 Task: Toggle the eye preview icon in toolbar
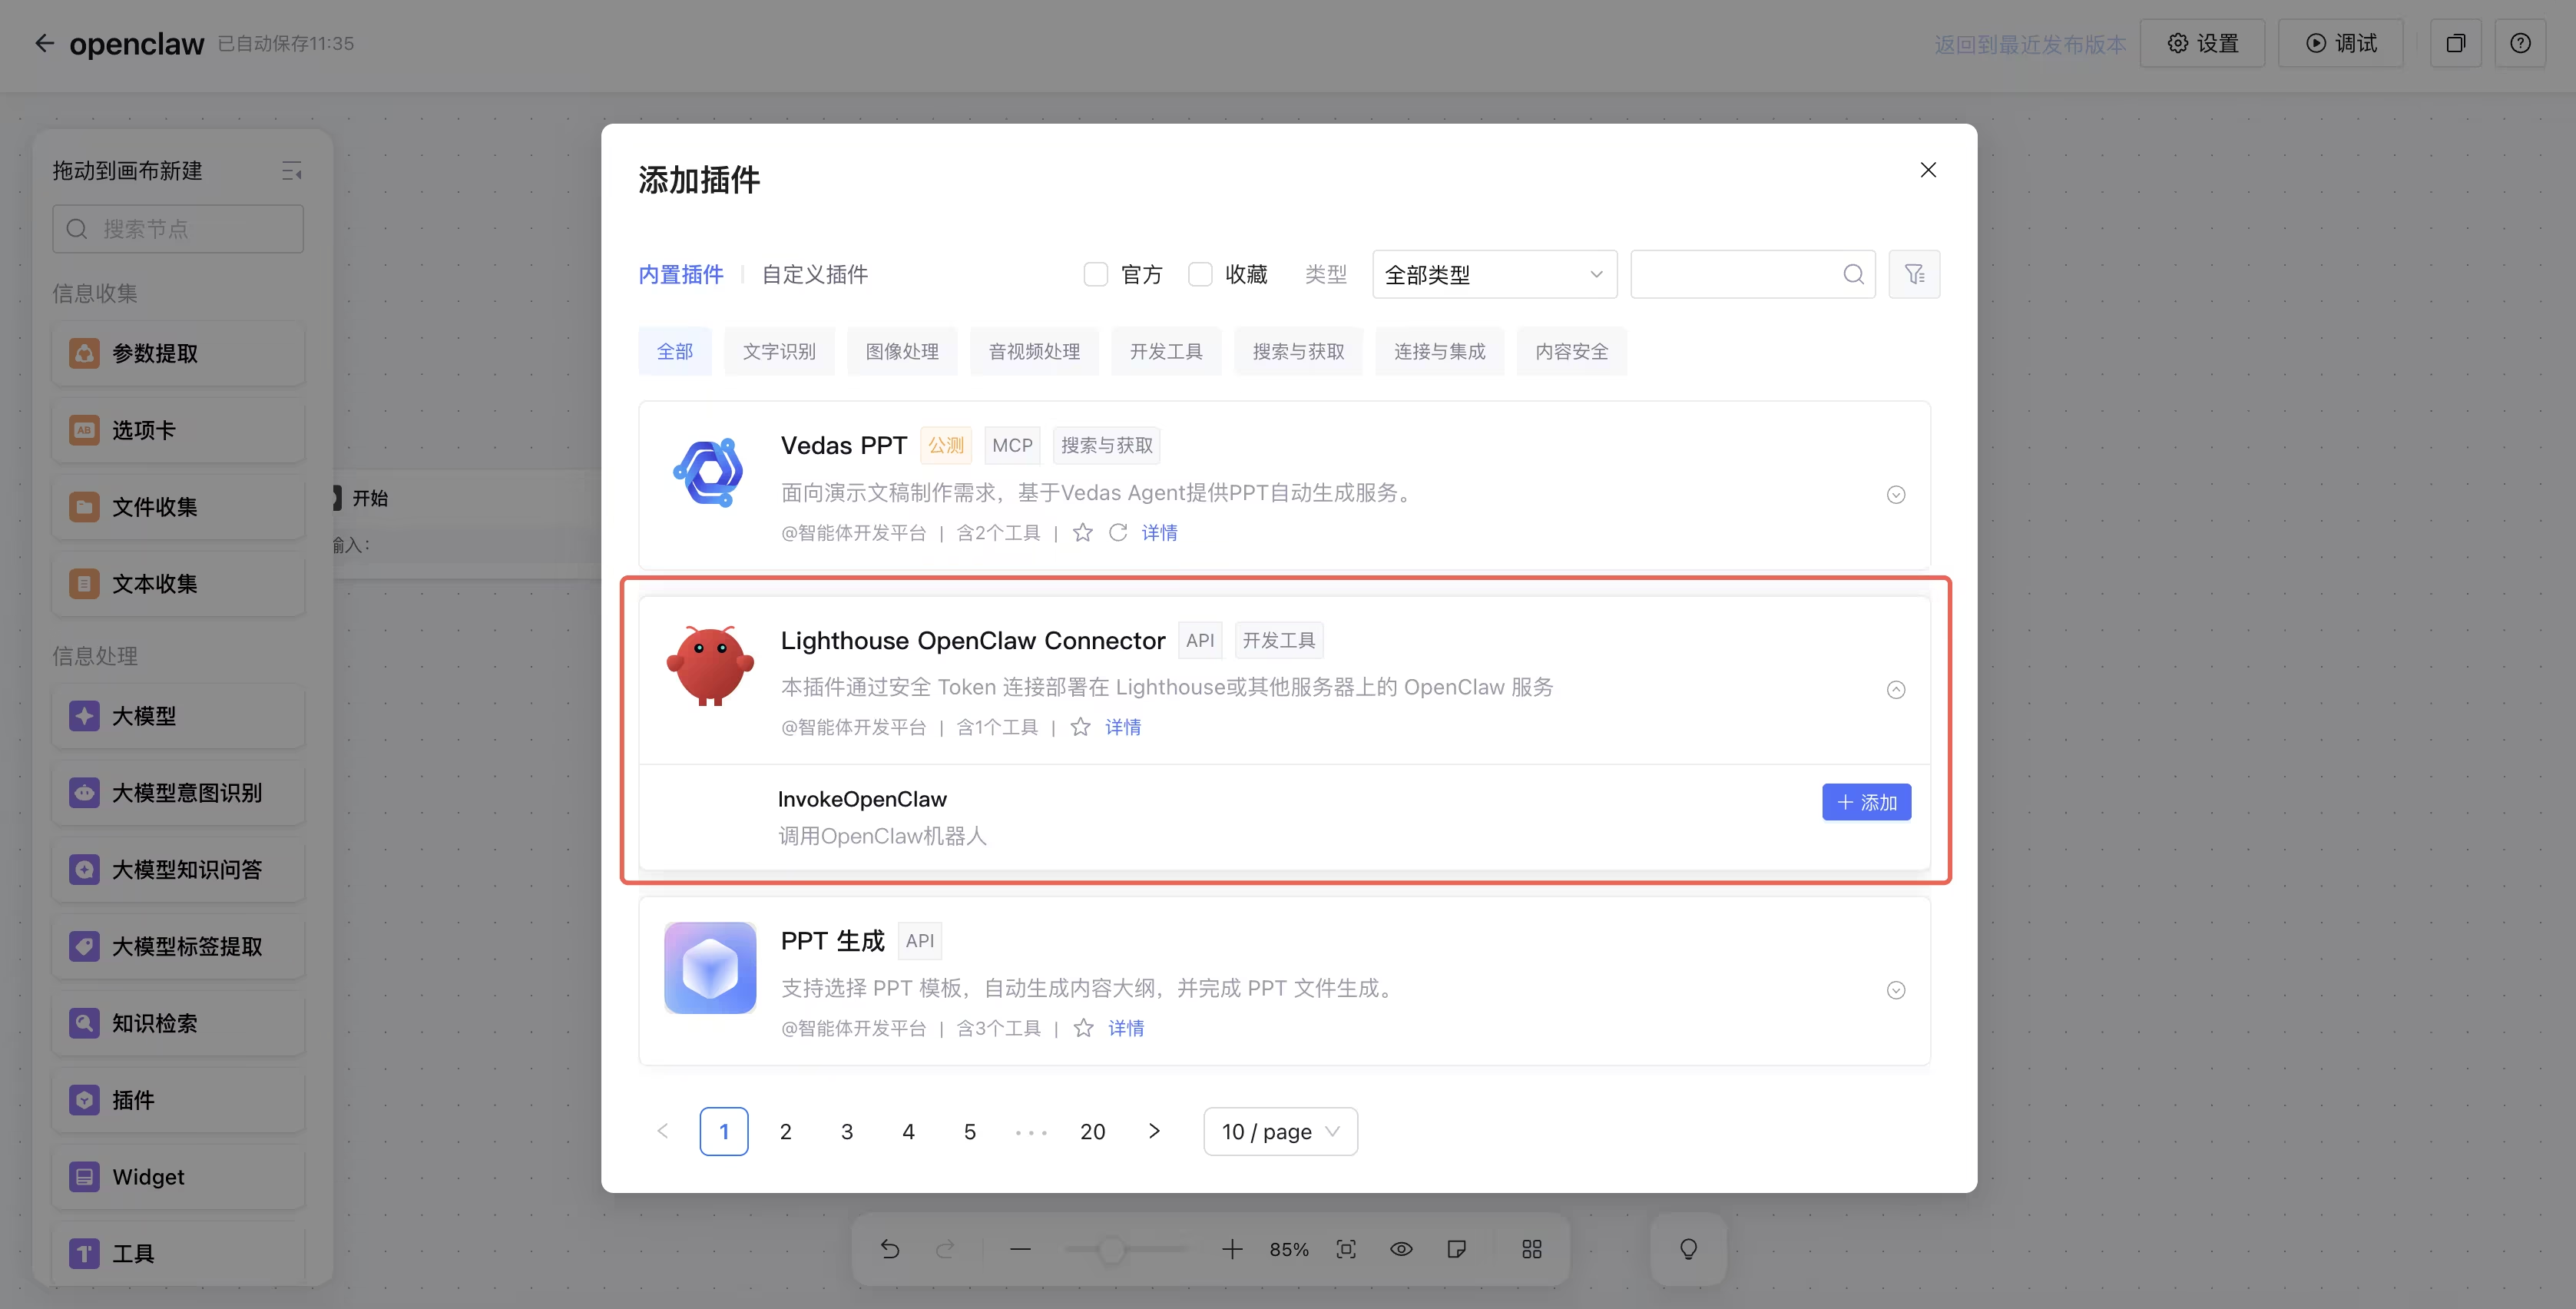[x=1401, y=1249]
